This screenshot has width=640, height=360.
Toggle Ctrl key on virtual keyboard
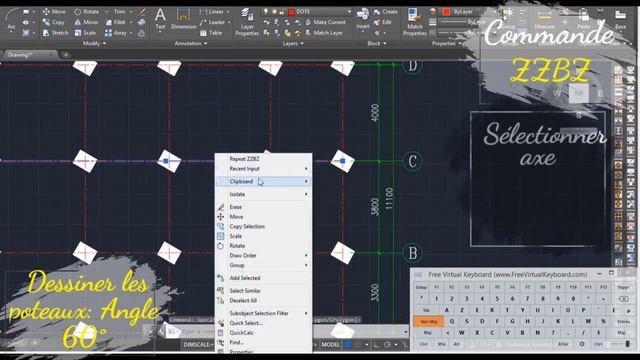point(423,344)
